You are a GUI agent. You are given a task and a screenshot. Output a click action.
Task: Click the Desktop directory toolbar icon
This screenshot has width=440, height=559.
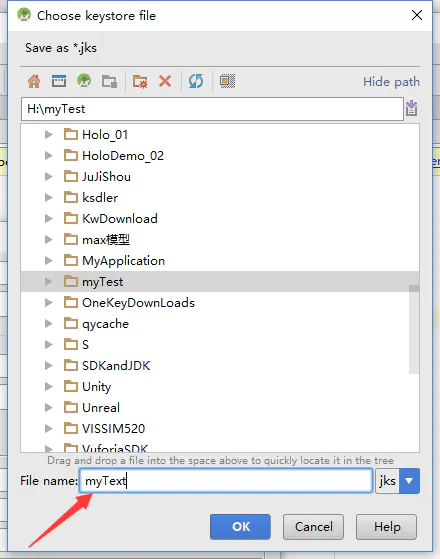tap(59, 81)
